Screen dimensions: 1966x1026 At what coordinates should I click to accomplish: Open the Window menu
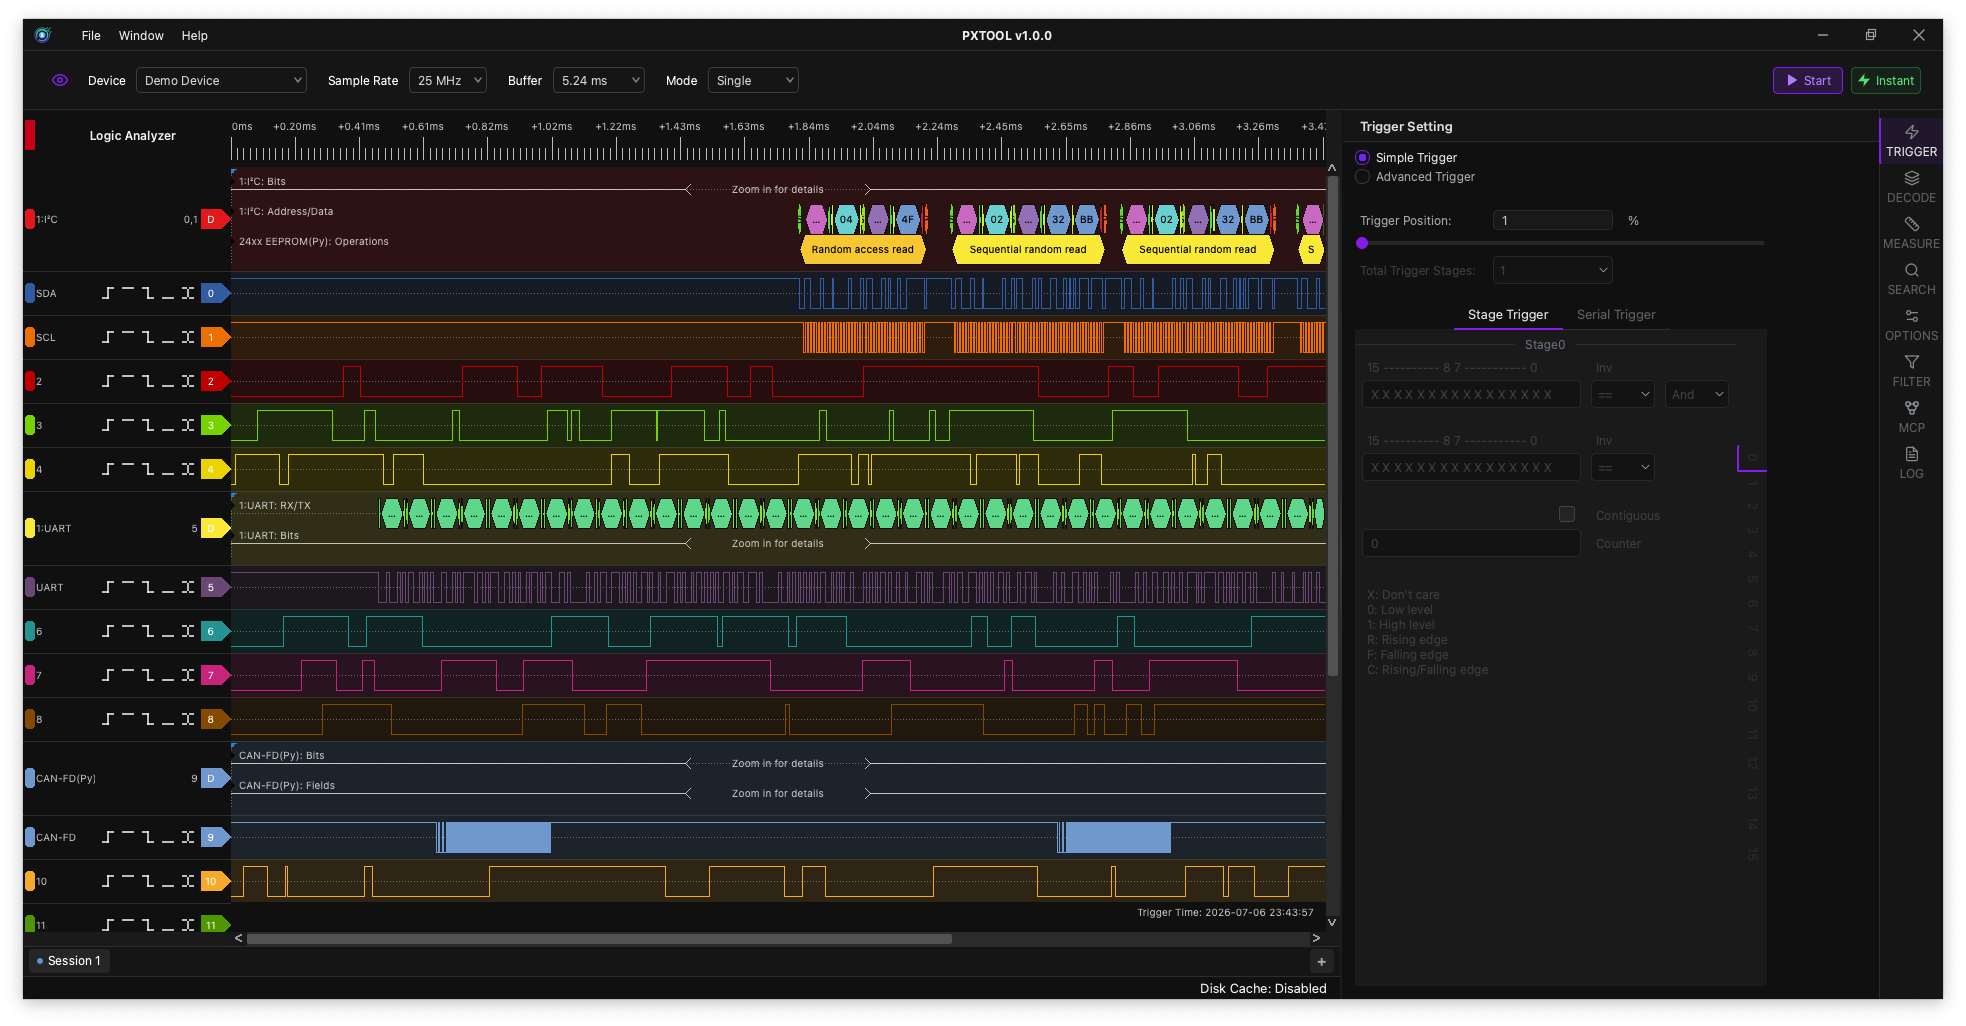[x=141, y=35]
